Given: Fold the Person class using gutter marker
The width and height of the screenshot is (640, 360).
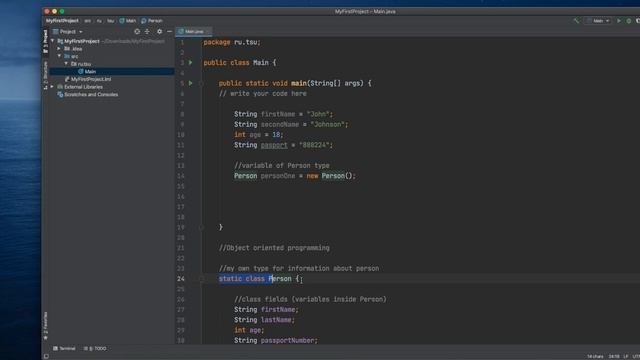Looking at the screenshot, I should click(201, 279).
